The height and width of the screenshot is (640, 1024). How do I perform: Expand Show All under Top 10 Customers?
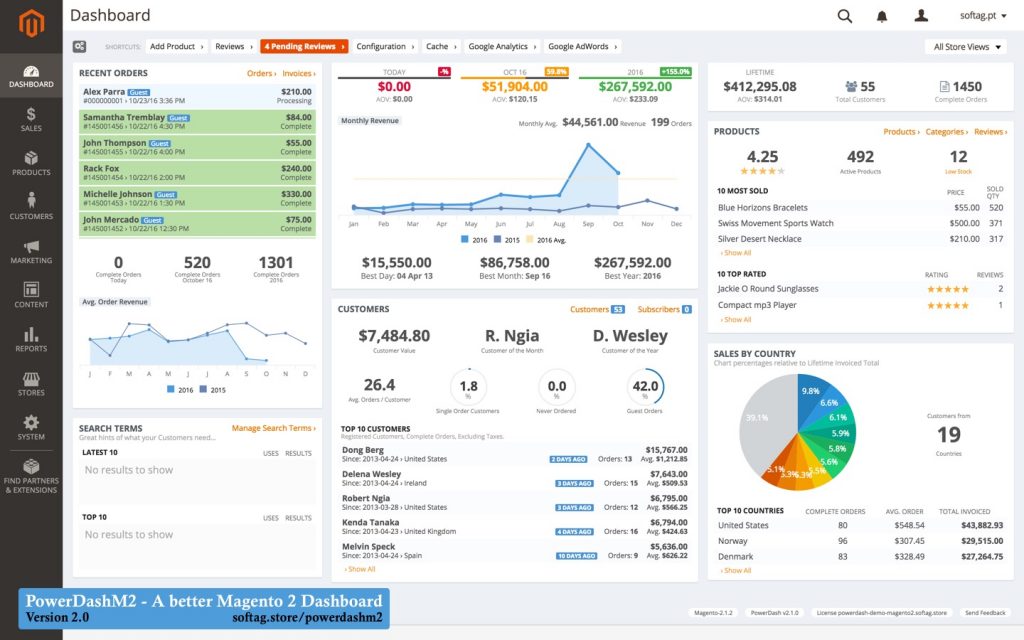click(360, 569)
